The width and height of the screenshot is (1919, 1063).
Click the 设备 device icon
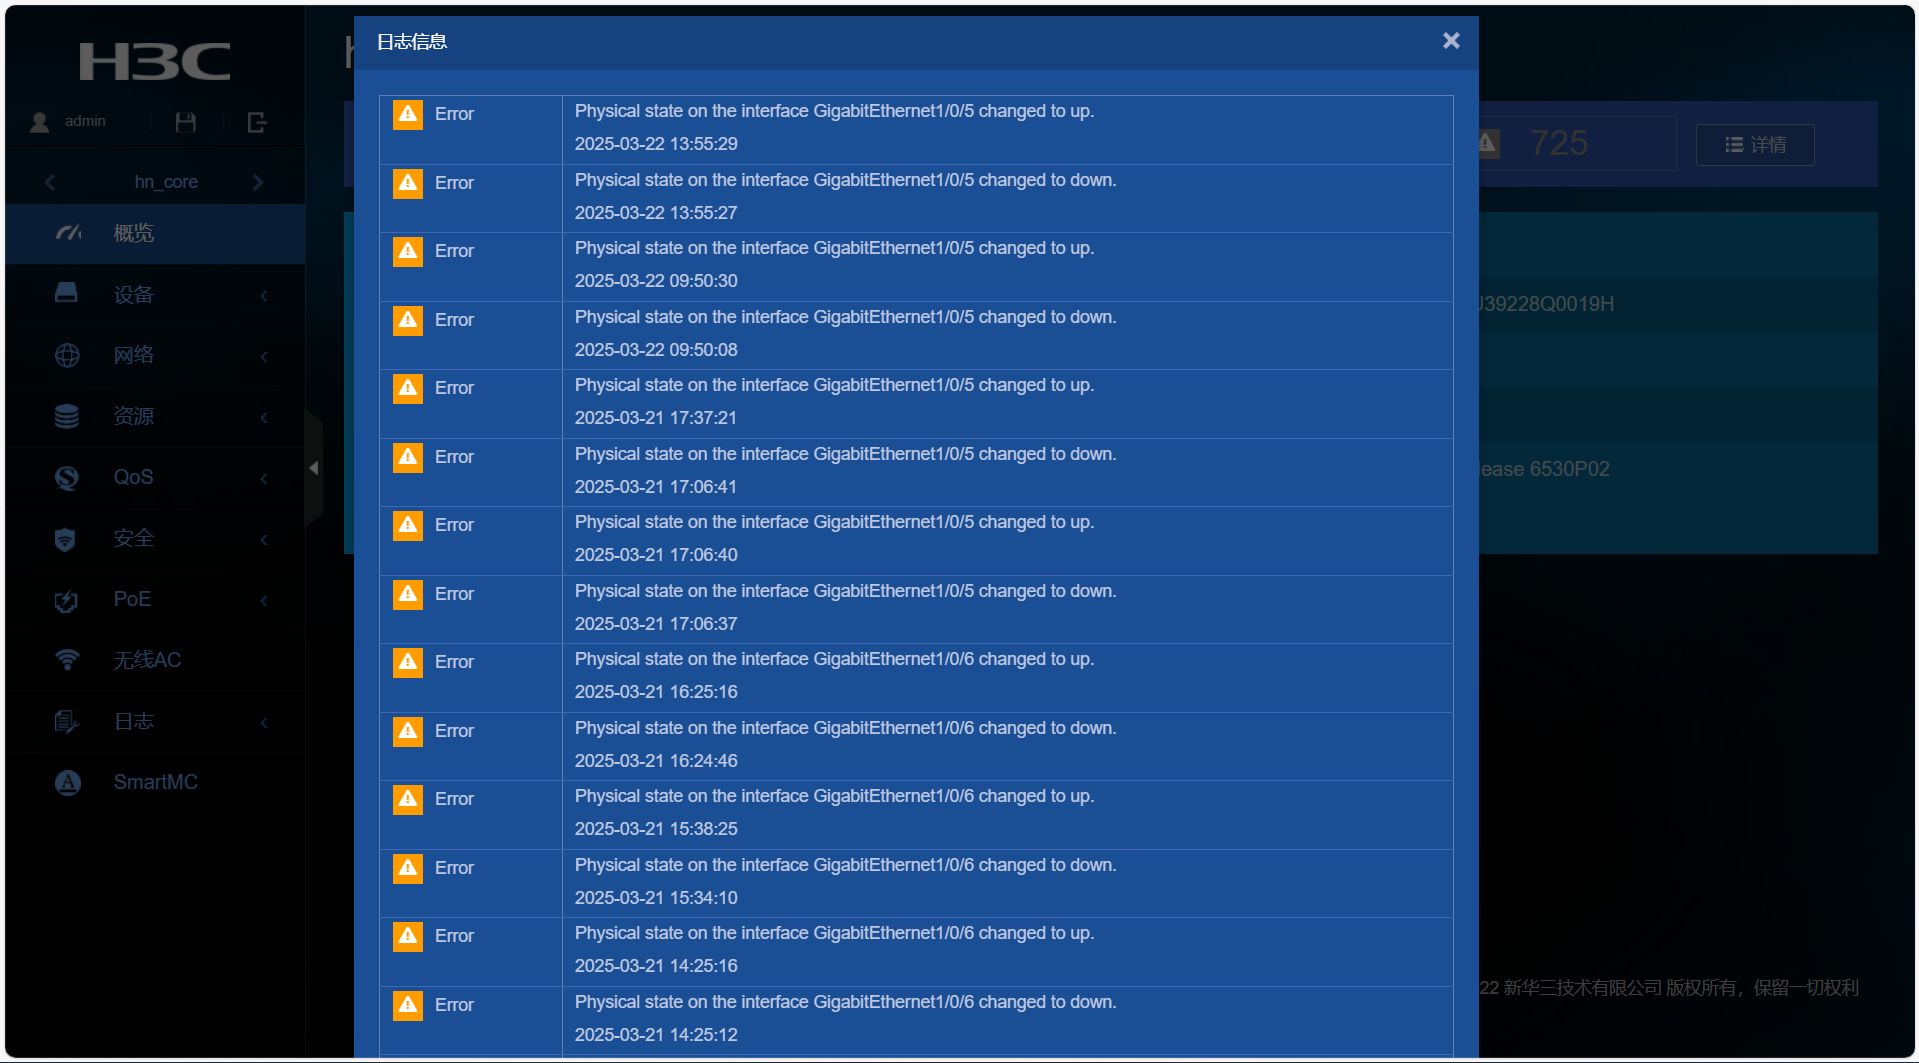[x=67, y=294]
